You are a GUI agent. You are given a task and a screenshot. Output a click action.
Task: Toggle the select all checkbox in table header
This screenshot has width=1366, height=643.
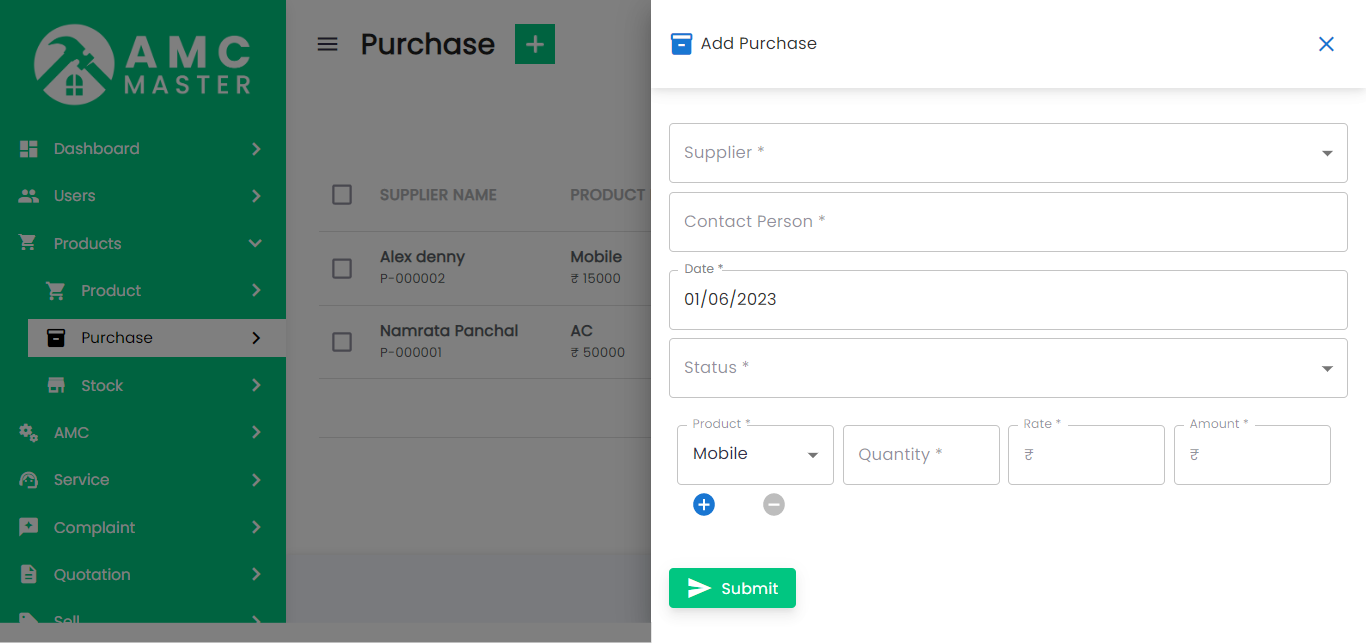[342, 195]
